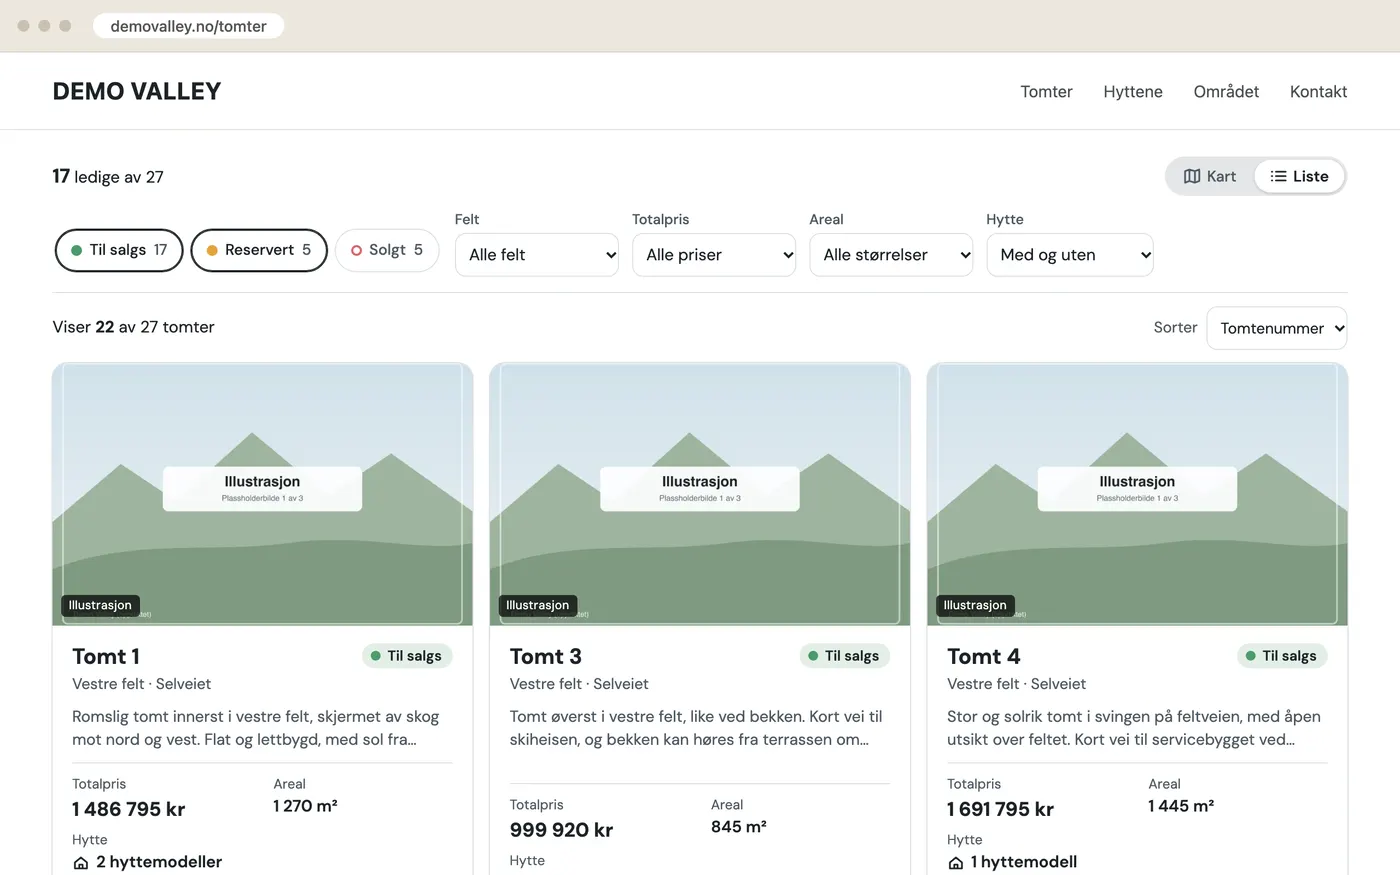Open the Alle størrelser dropdown

tap(891, 255)
